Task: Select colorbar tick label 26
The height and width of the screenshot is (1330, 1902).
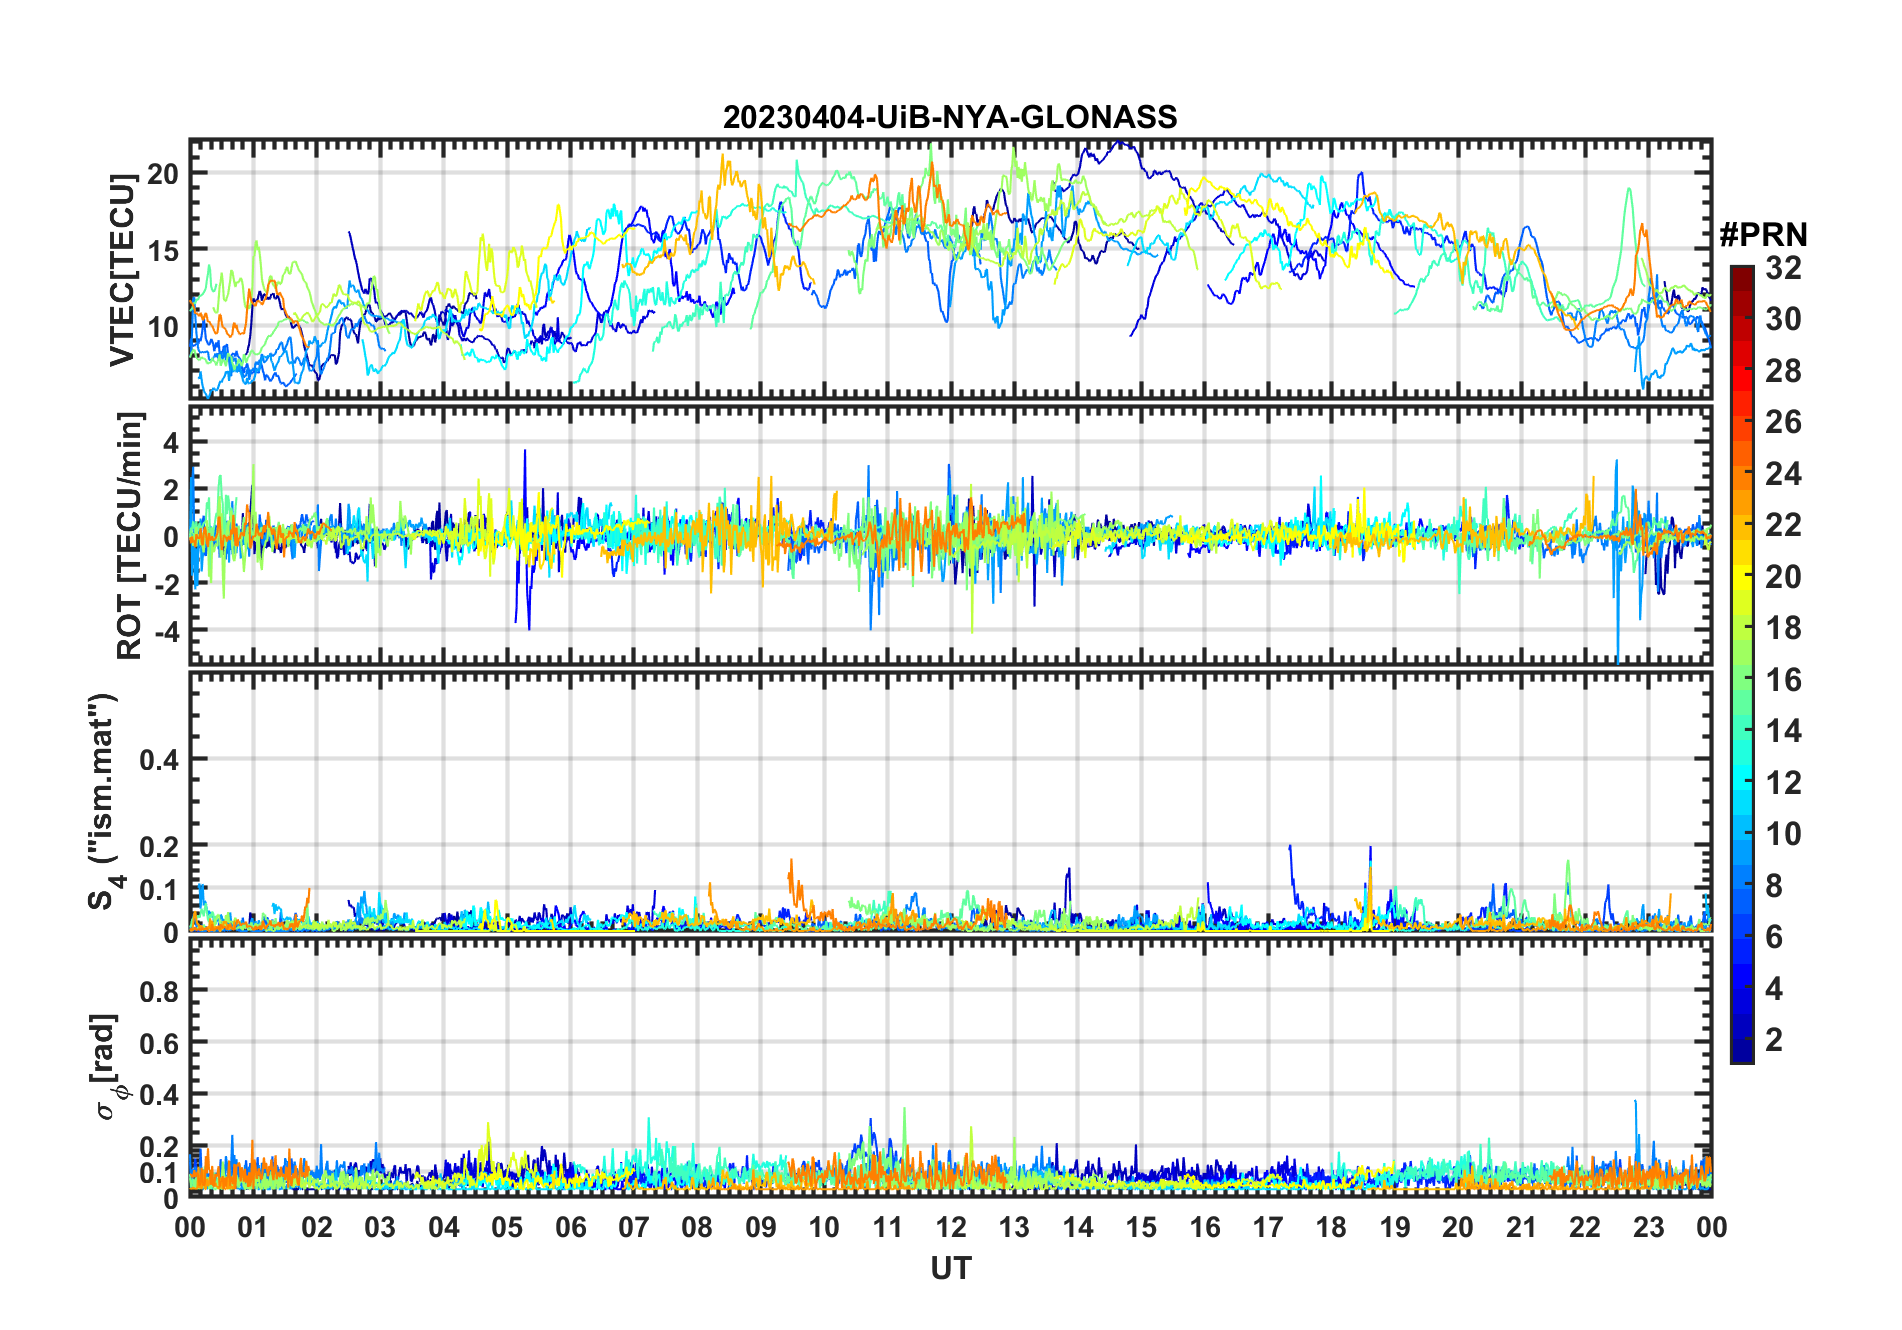Action: pos(1783,422)
